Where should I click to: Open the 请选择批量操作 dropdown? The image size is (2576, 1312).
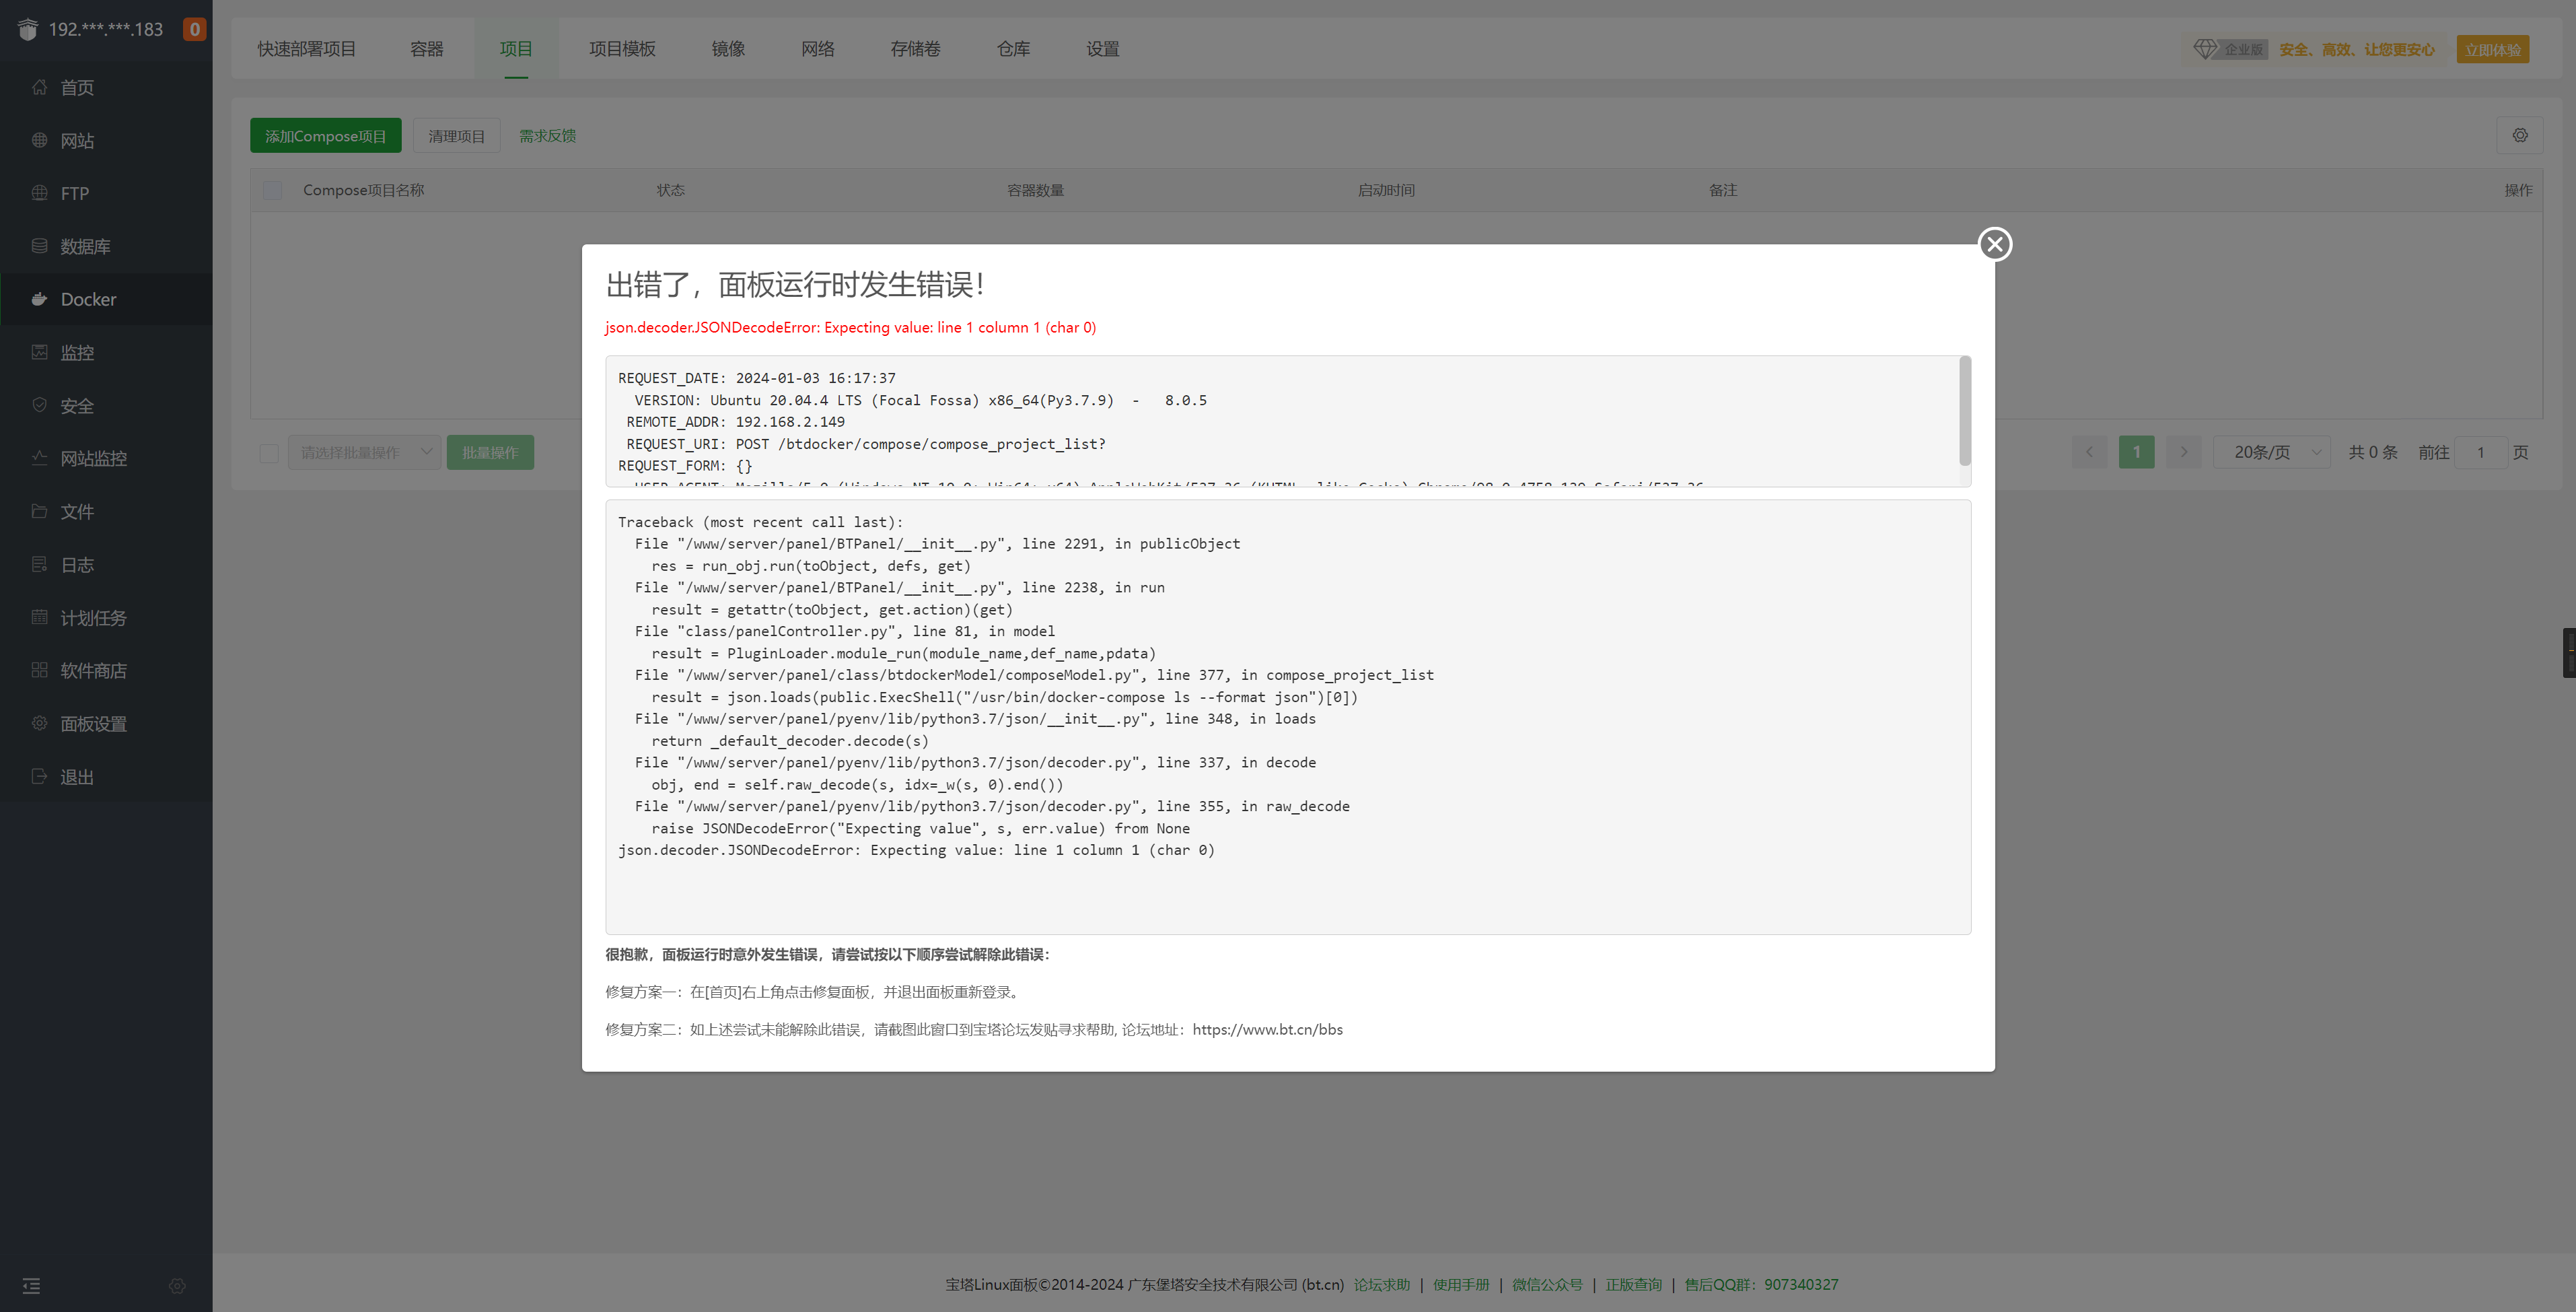364,453
